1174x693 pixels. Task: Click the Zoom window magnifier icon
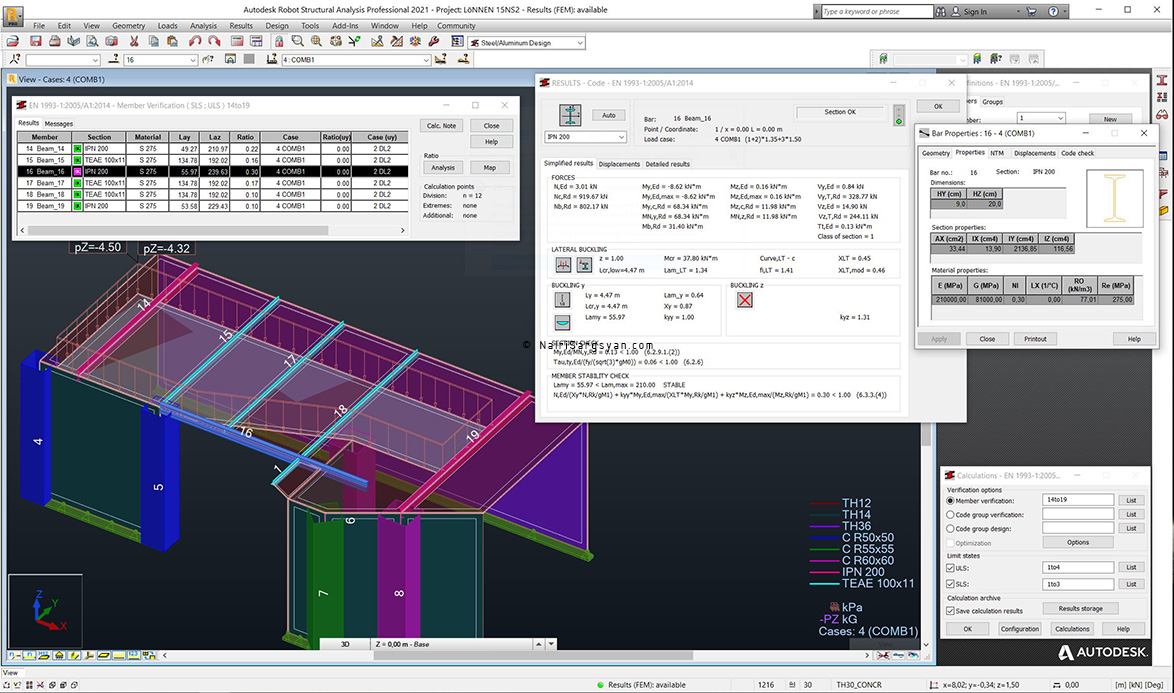click(297, 42)
